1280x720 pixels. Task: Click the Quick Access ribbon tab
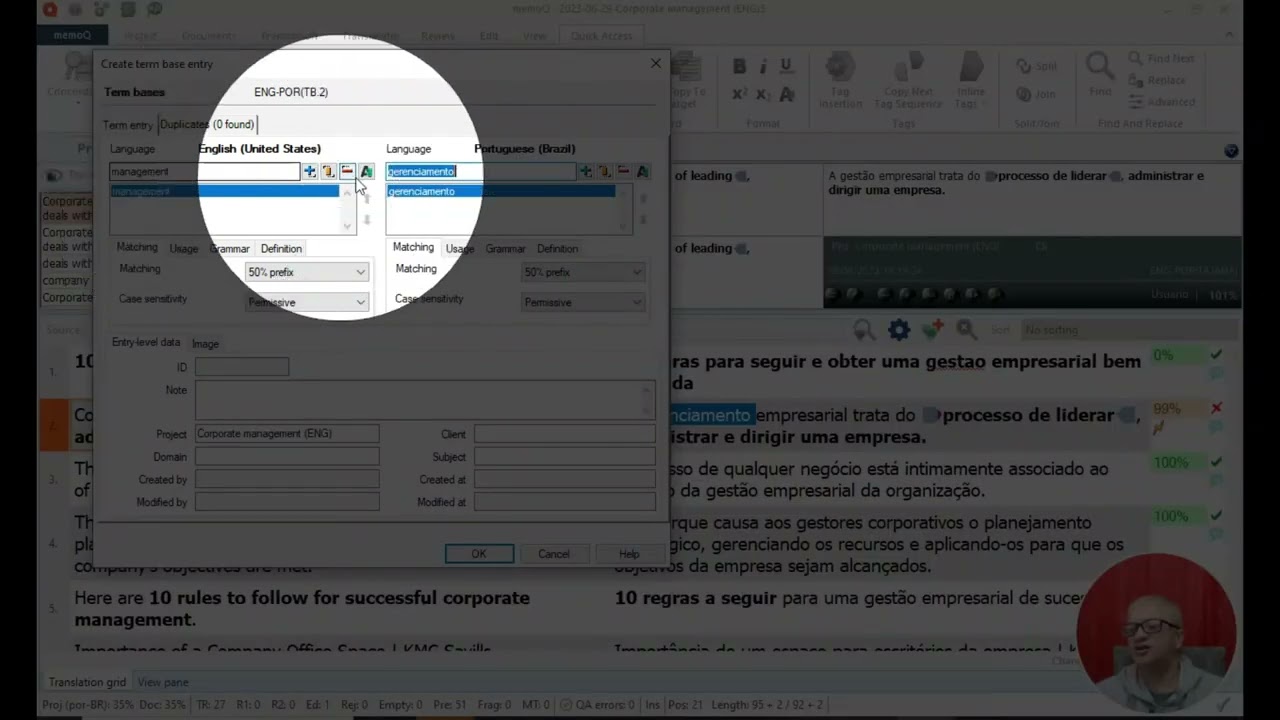click(601, 36)
